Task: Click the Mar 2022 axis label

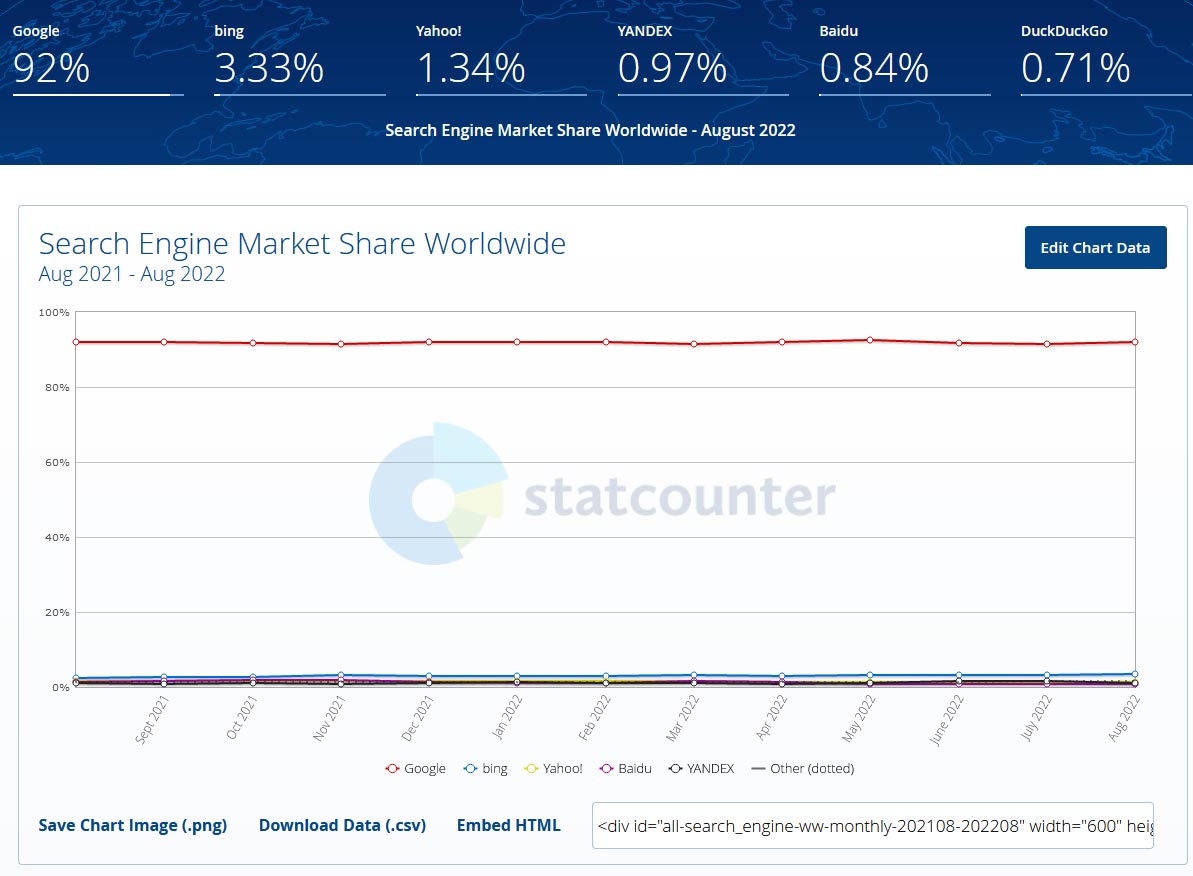Action: pos(682,719)
